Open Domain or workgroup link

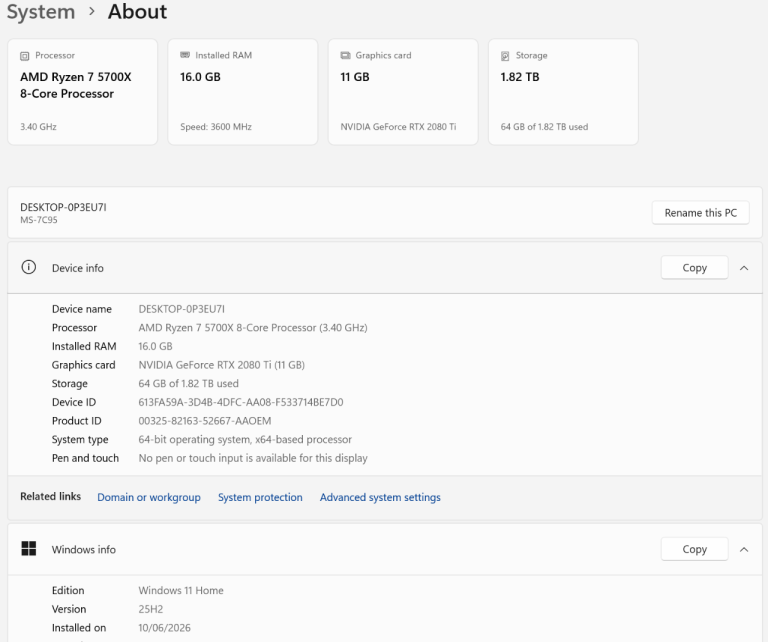tap(149, 497)
